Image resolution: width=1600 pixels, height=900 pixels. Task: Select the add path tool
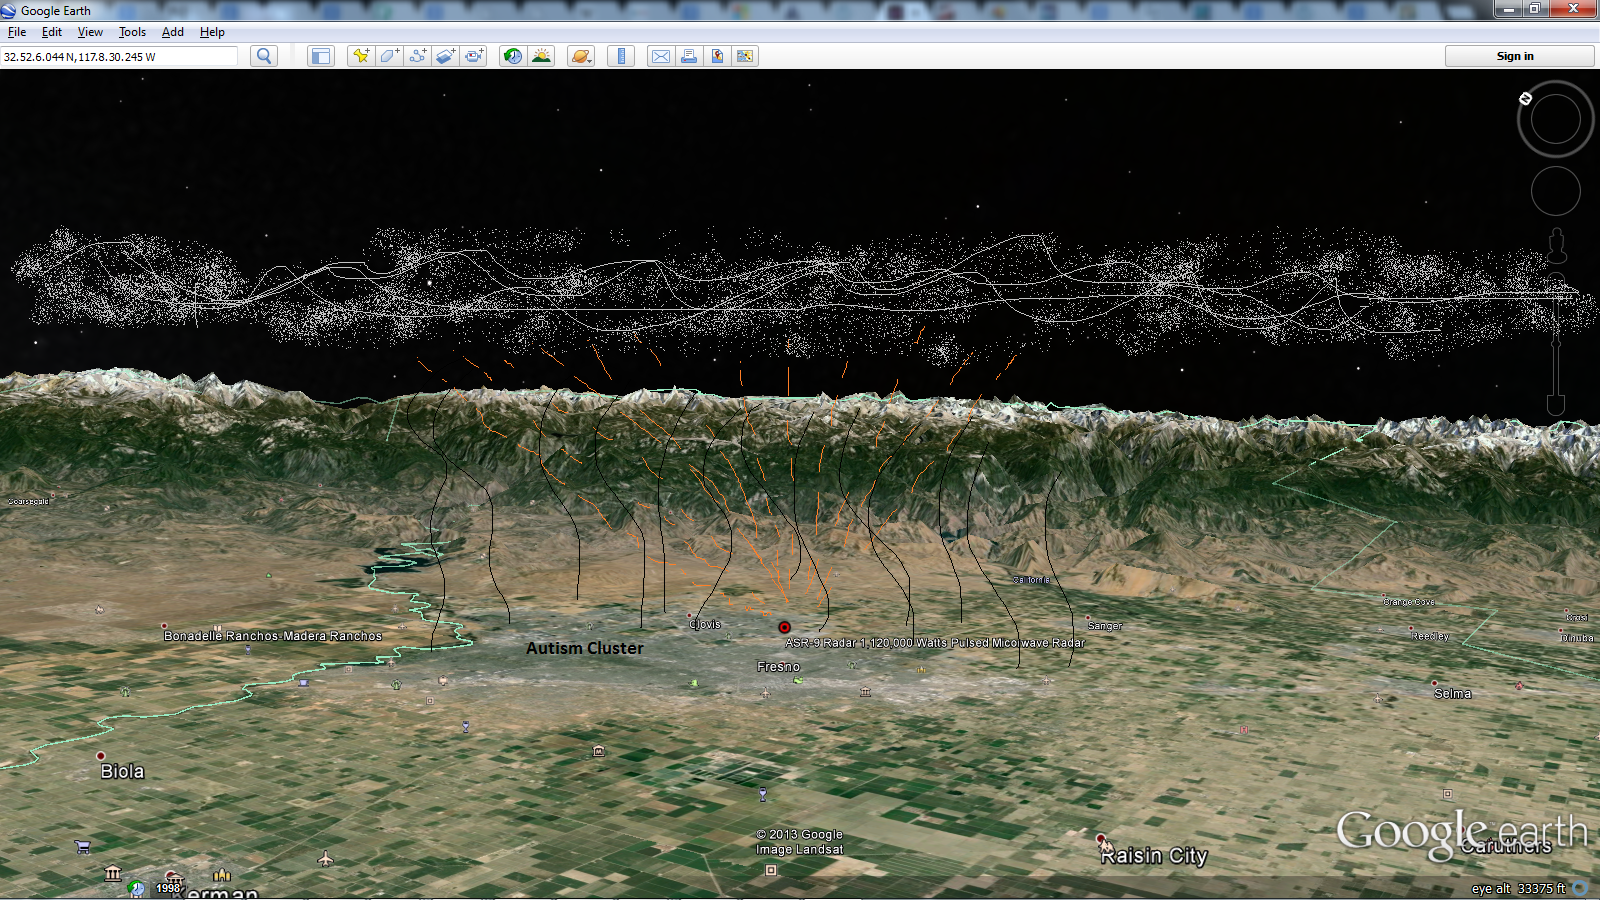pos(418,56)
